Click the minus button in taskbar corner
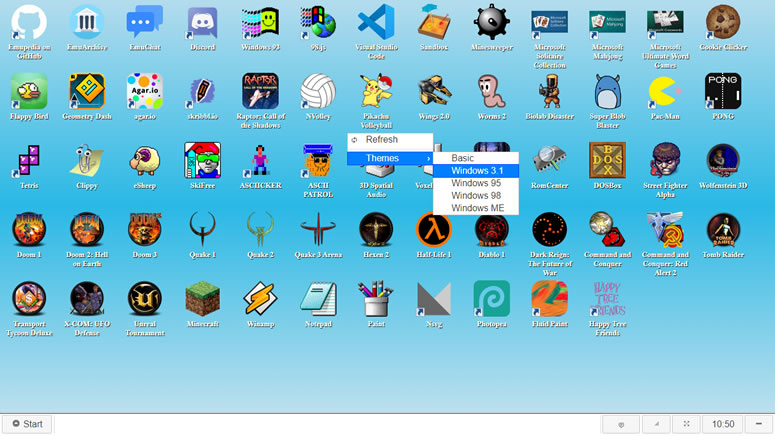The height and width of the screenshot is (436, 775). (759, 424)
